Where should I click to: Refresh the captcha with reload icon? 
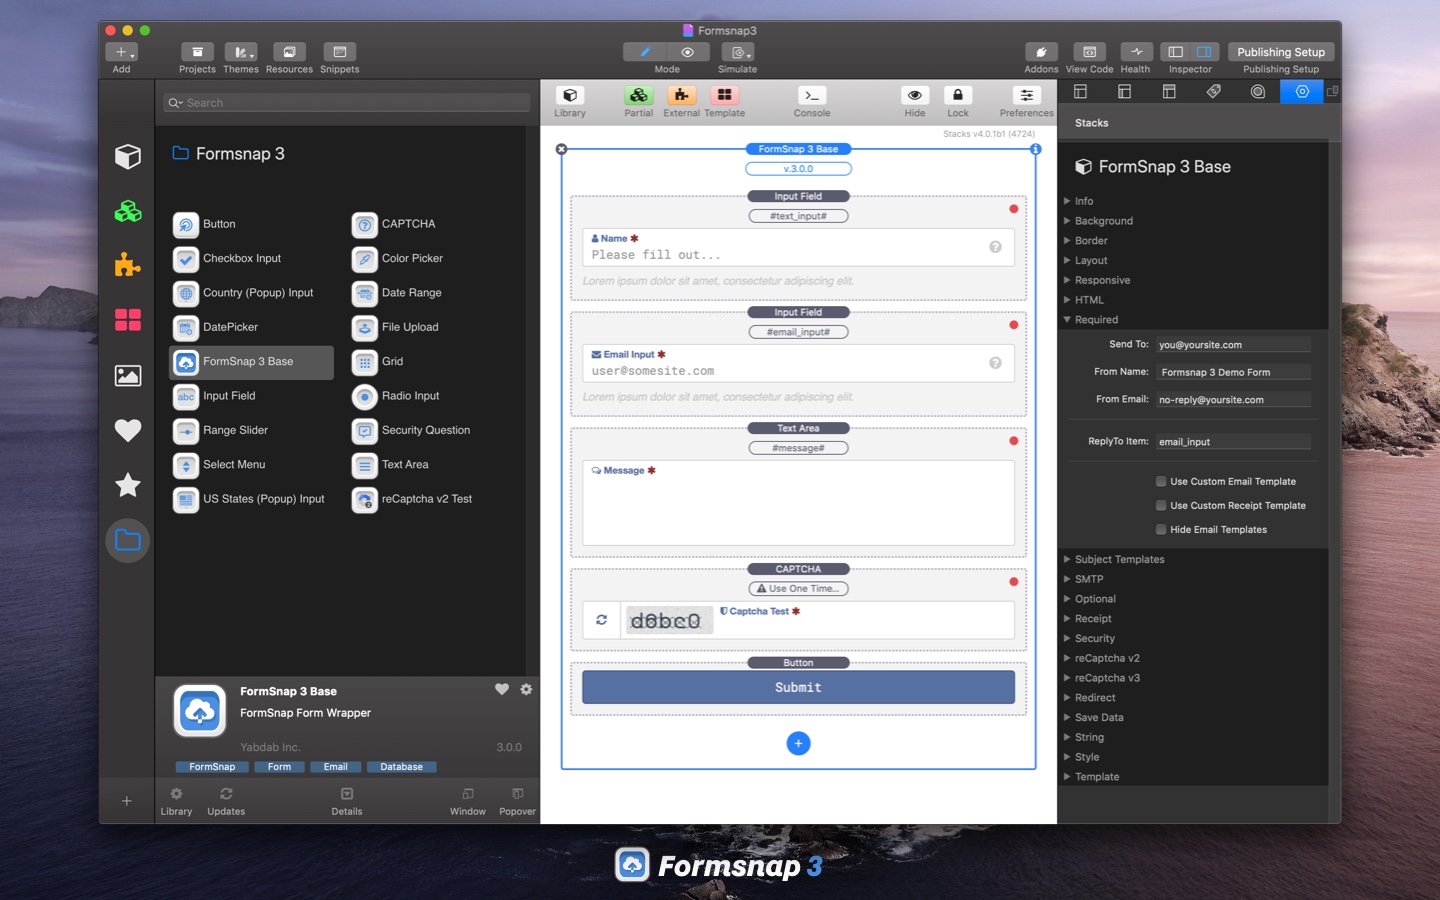tap(601, 620)
